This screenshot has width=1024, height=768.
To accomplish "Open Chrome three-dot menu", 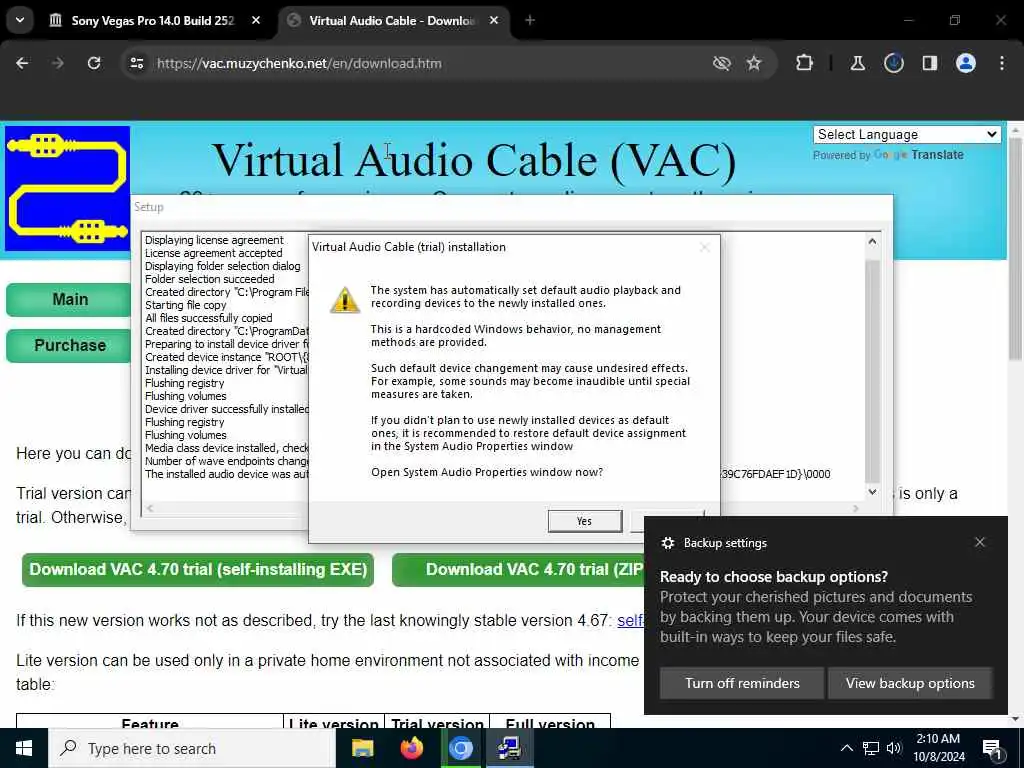I will tap(1002, 63).
